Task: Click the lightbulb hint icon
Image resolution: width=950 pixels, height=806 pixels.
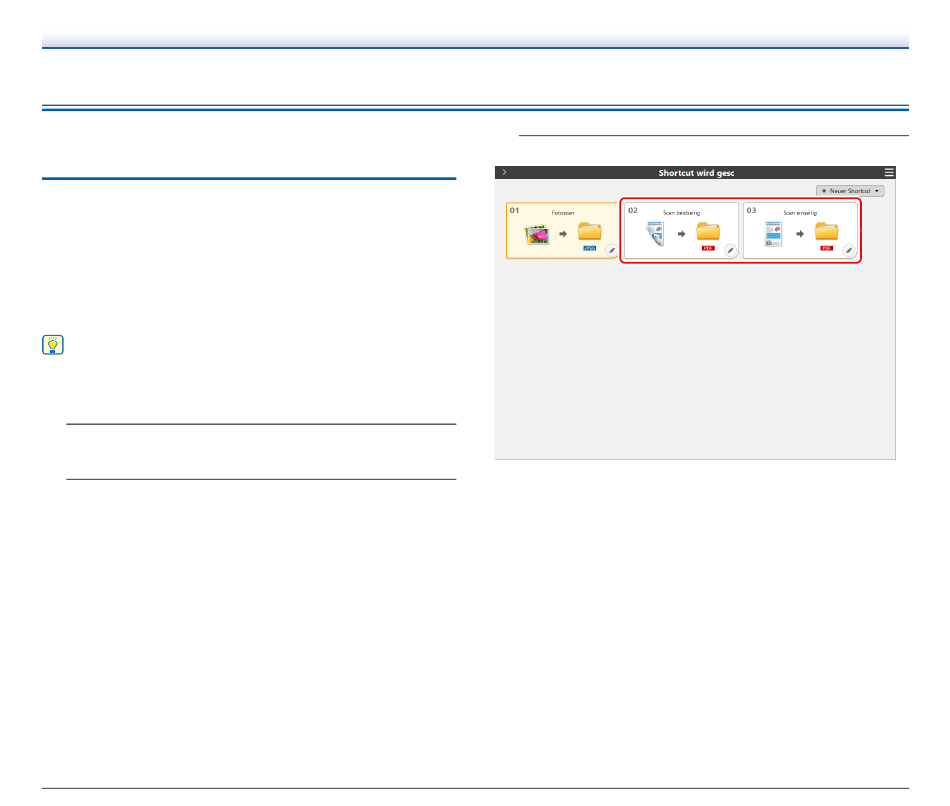Action: [x=53, y=345]
